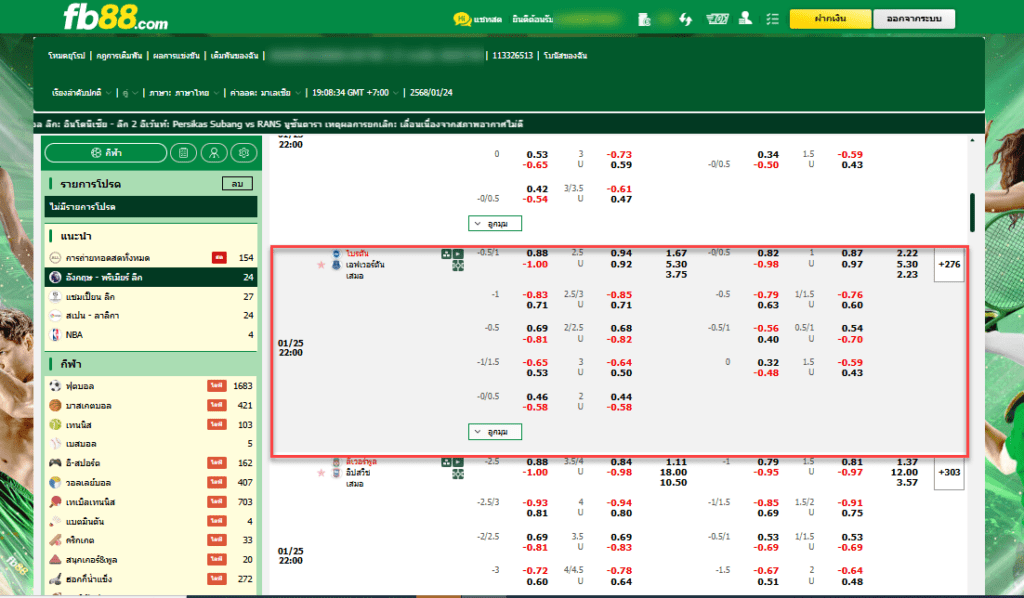
Task: Select the e-sports gamepad row
Action: tap(151, 463)
